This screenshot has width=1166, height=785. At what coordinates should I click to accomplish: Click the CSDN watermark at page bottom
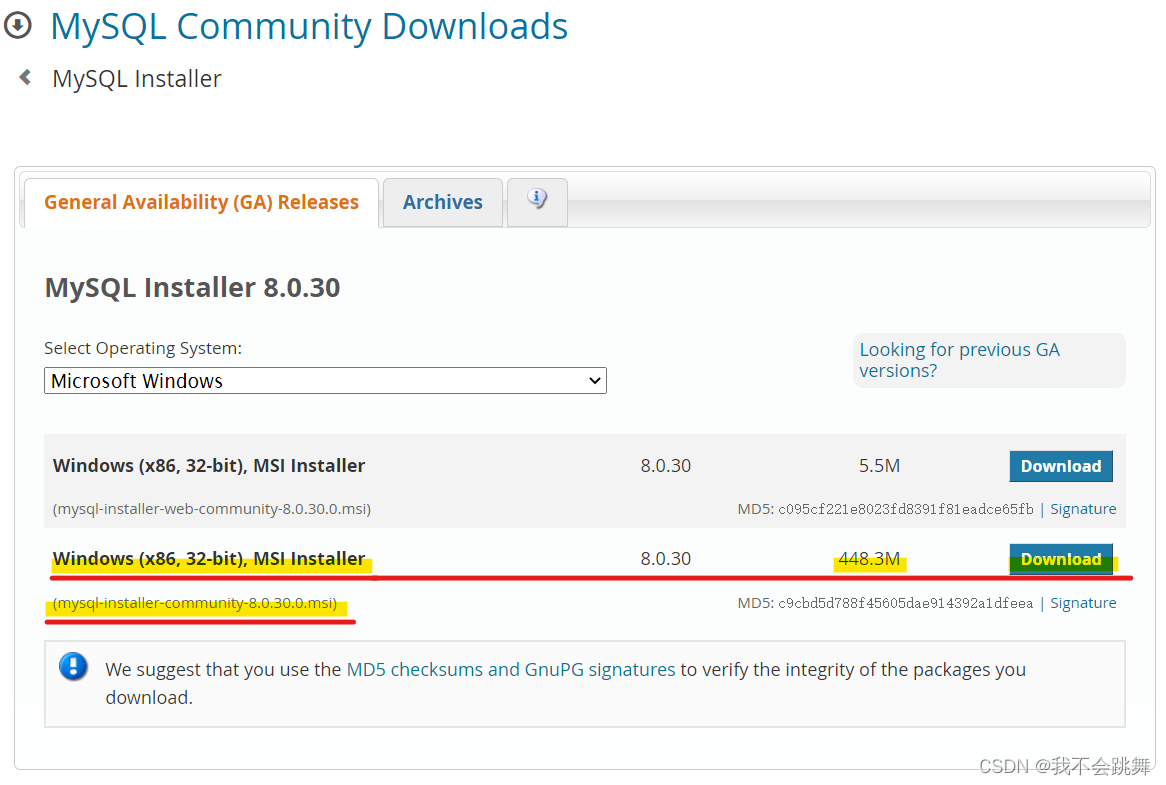pyautogui.click(x=1065, y=767)
